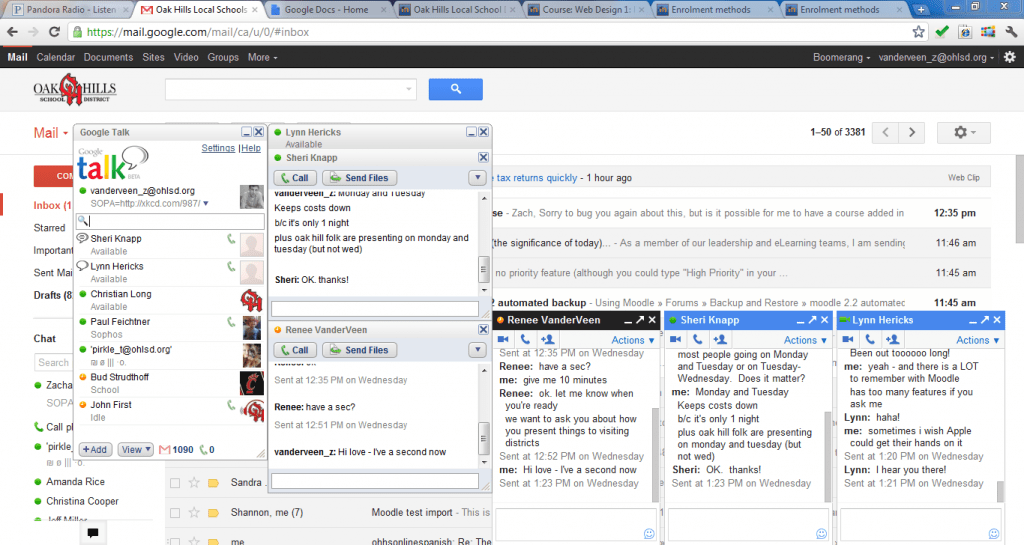Screen dimensions: 1024x545
Task: Open the Drafts folder
Action: pyautogui.click(x=53, y=295)
